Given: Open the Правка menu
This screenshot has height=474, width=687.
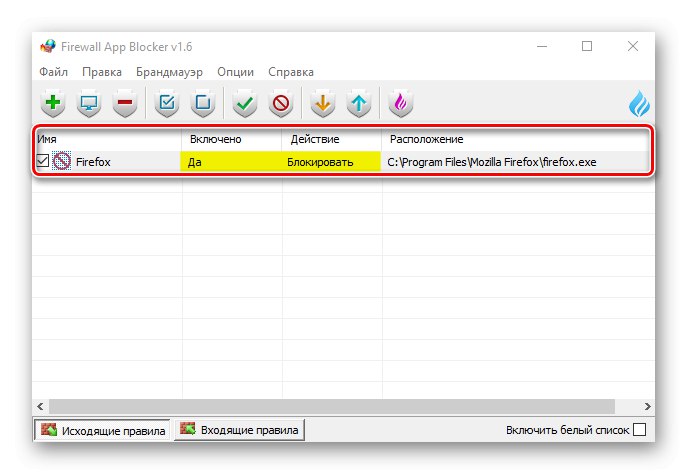Looking at the screenshot, I should [x=102, y=72].
